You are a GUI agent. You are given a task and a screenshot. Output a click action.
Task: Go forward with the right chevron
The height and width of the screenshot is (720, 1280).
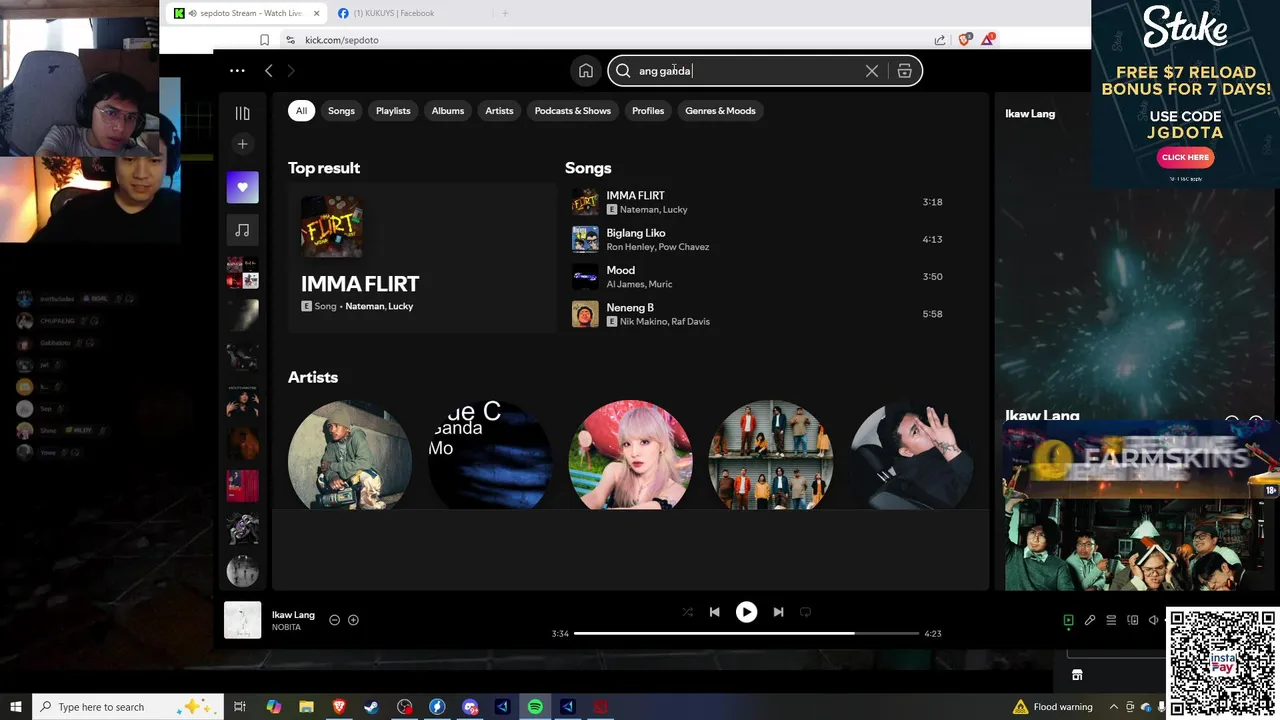click(x=291, y=70)
